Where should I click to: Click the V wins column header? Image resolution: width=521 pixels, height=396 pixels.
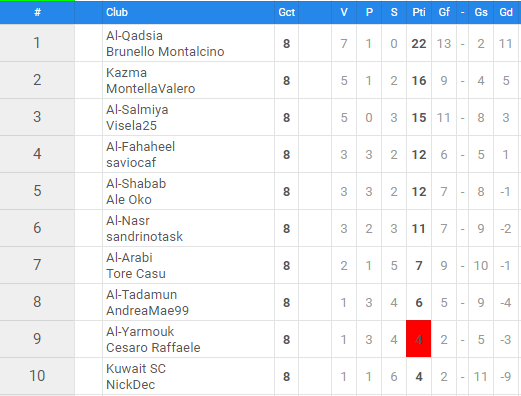[x=344, y=12]
